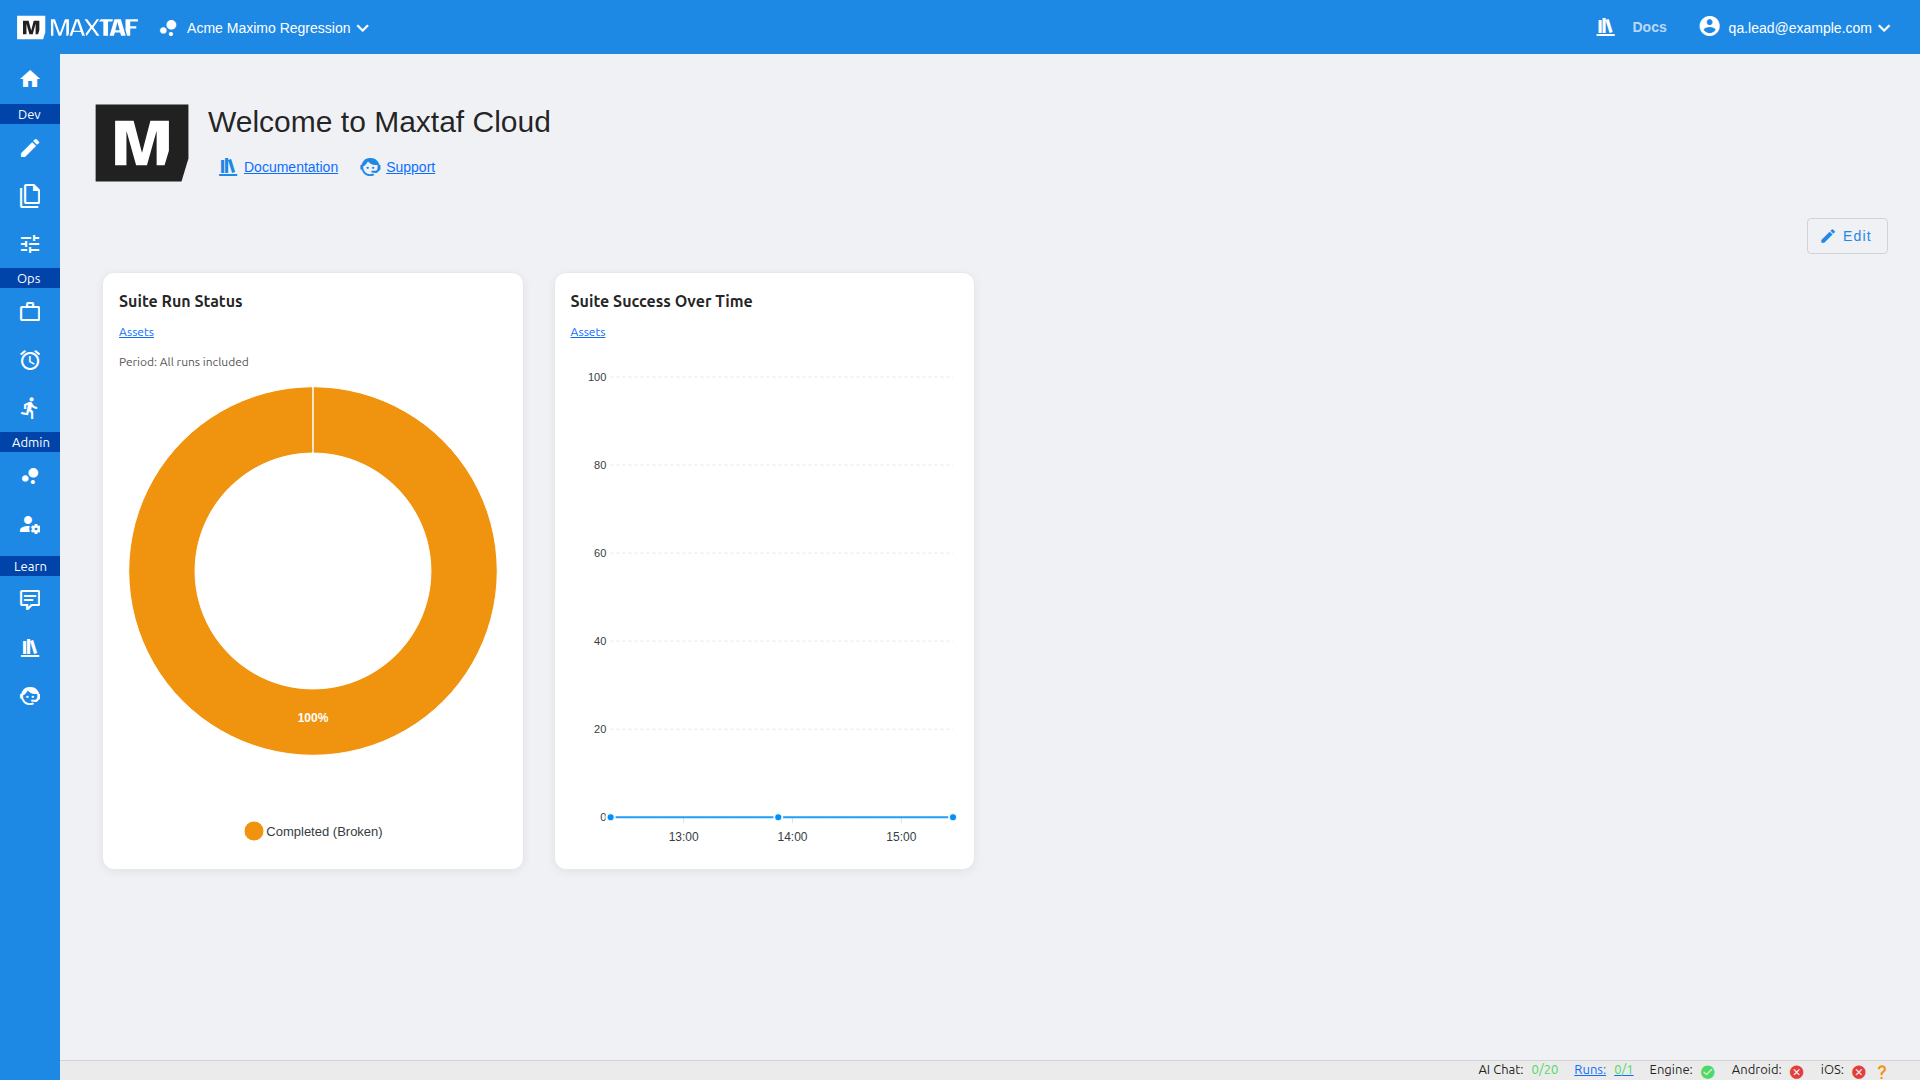This screenshot has width=1920, height=1080.
Task: Open the briefcase icon under Ops
Action: (30, 312)
